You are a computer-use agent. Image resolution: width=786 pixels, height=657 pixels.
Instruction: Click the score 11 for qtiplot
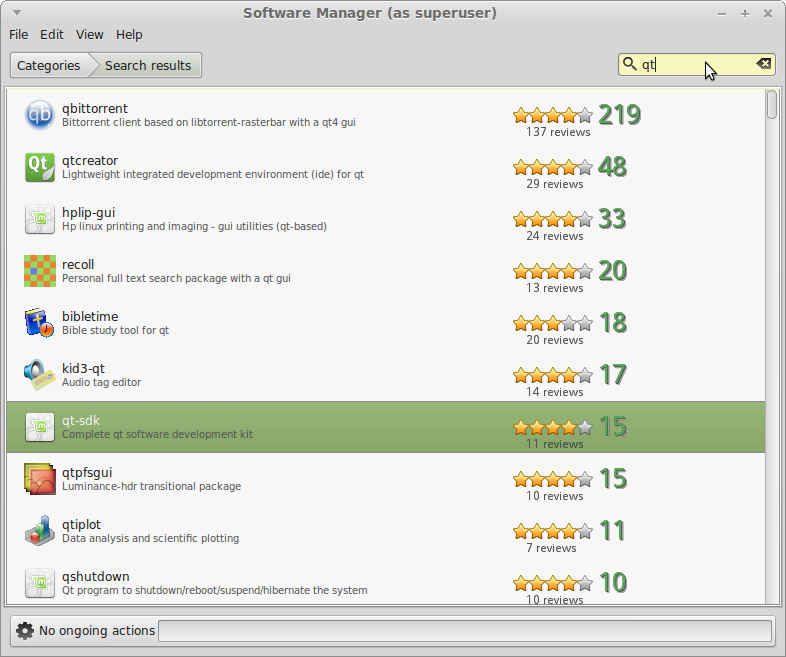[613, 531]
